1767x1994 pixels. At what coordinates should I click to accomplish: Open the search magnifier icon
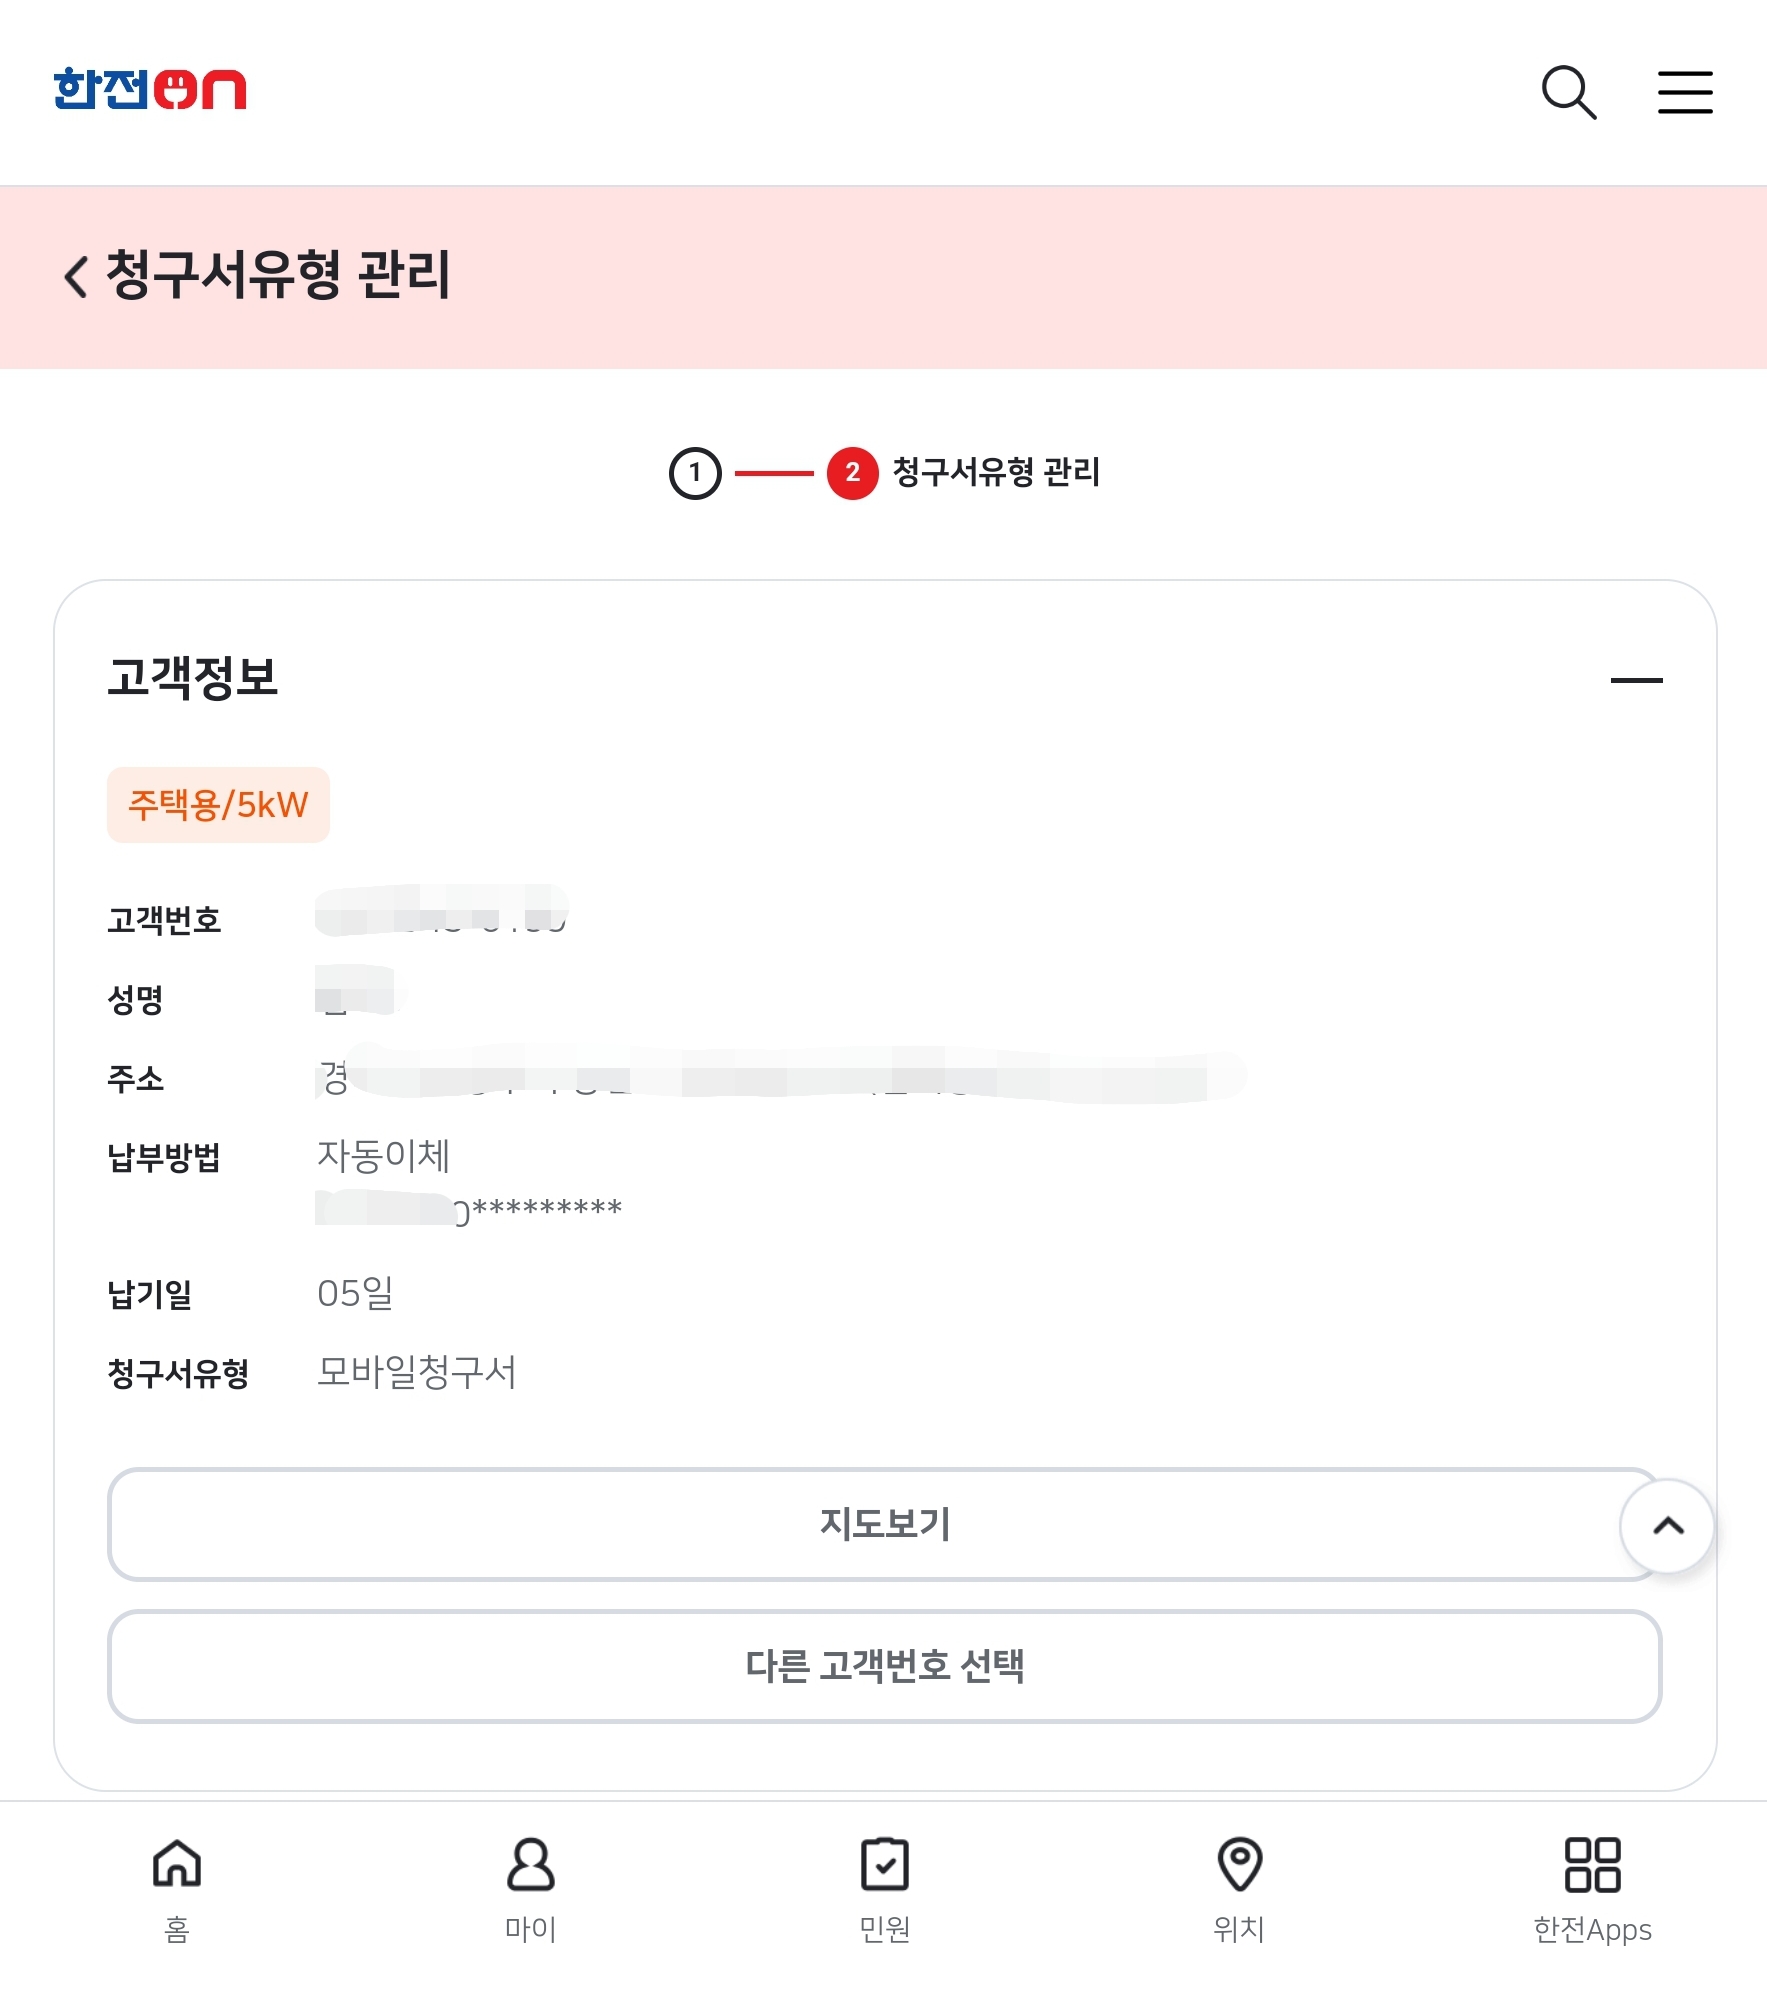(x=1568, y=92)
